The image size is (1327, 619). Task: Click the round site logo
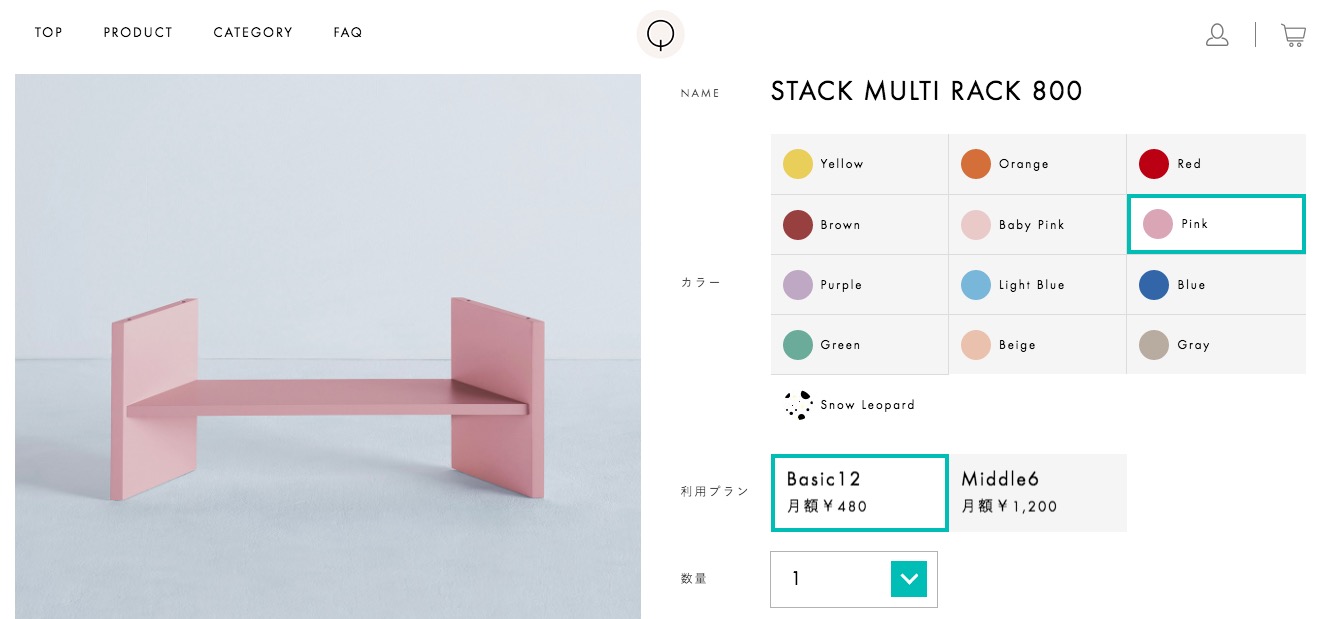pos(660,35)
